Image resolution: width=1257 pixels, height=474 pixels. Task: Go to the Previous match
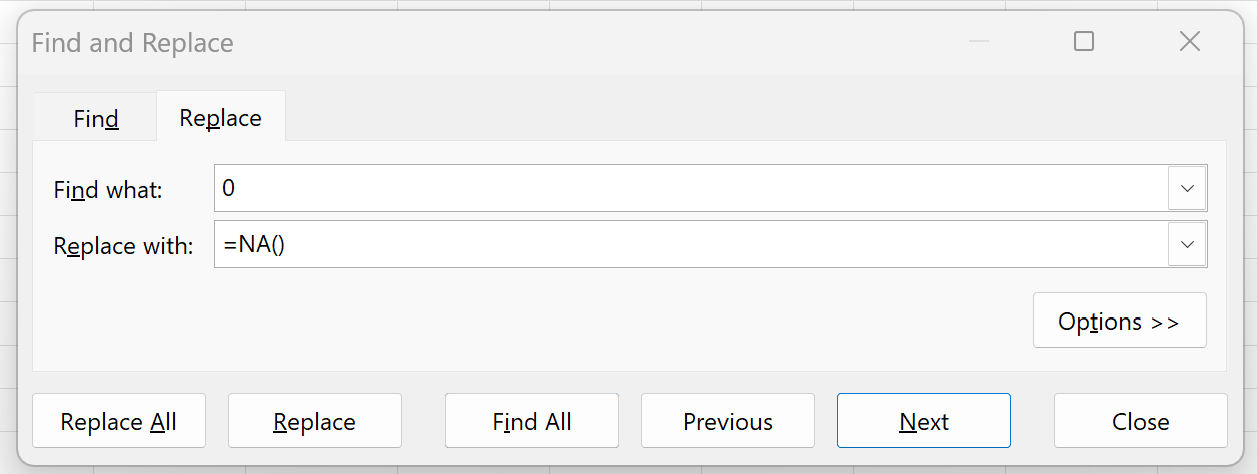(727, 421)
